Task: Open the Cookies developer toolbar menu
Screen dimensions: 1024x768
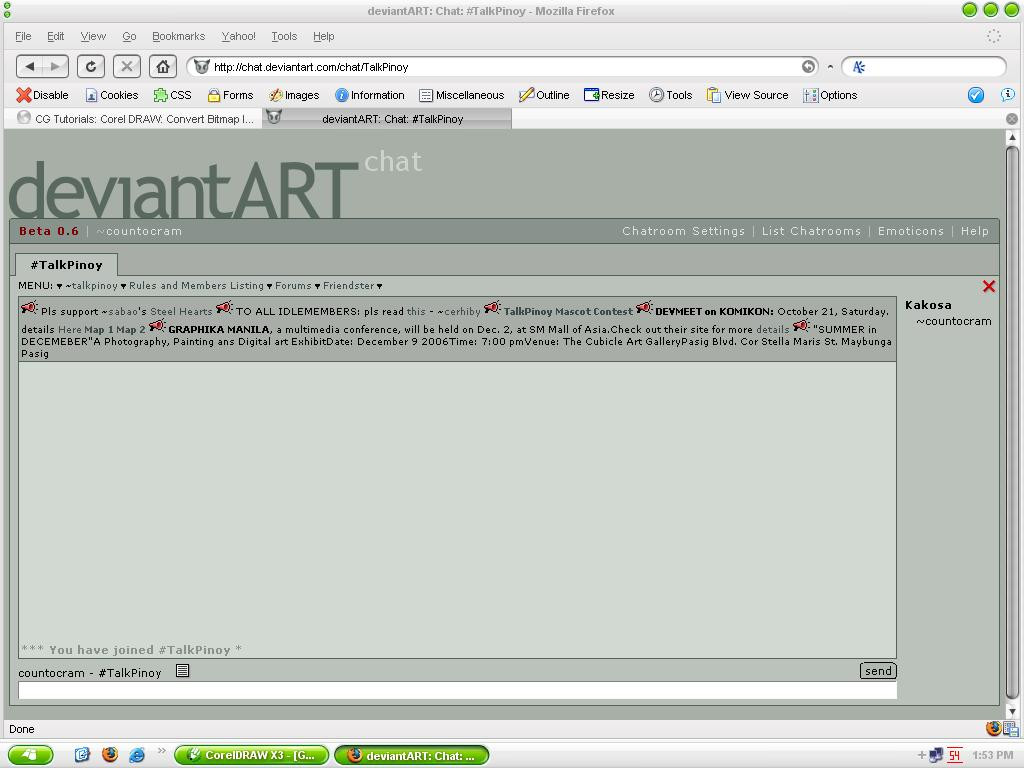Action: [x=112, y=95]
